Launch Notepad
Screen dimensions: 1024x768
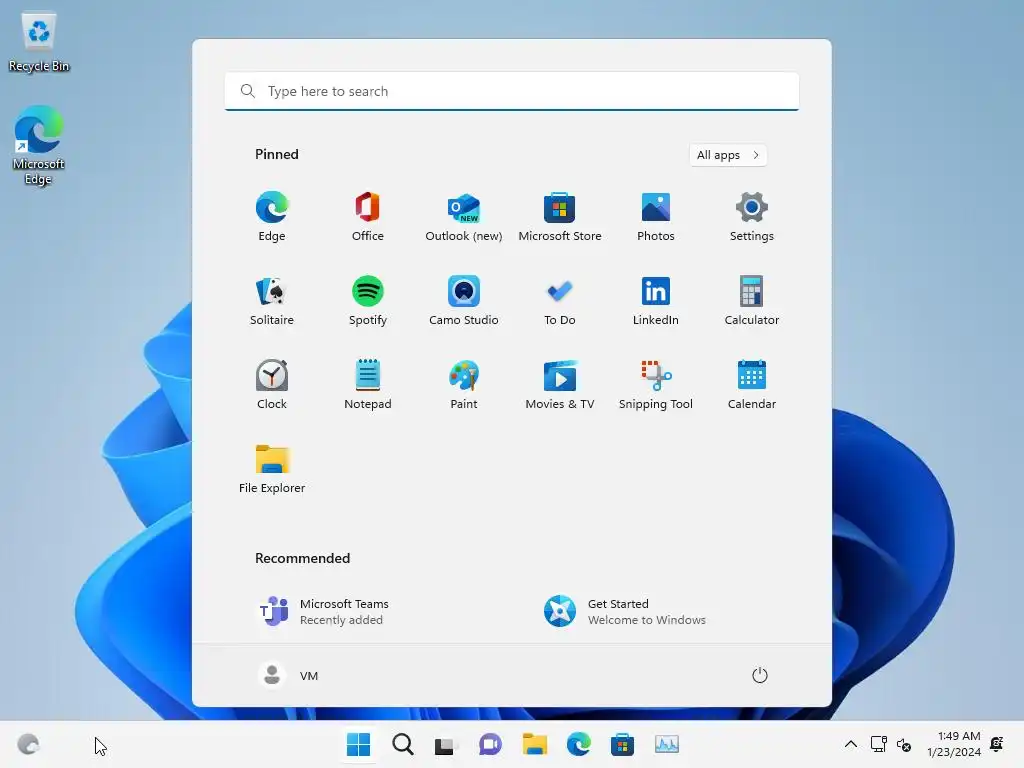tap(368, 385)
